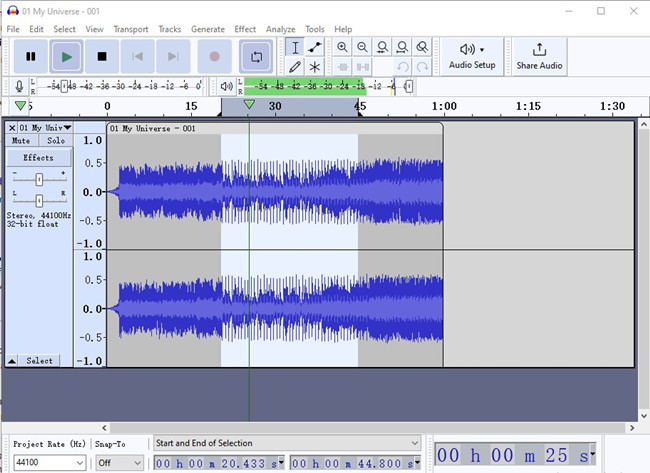Silence audio selection icon
650x473 pixels.
362,66
